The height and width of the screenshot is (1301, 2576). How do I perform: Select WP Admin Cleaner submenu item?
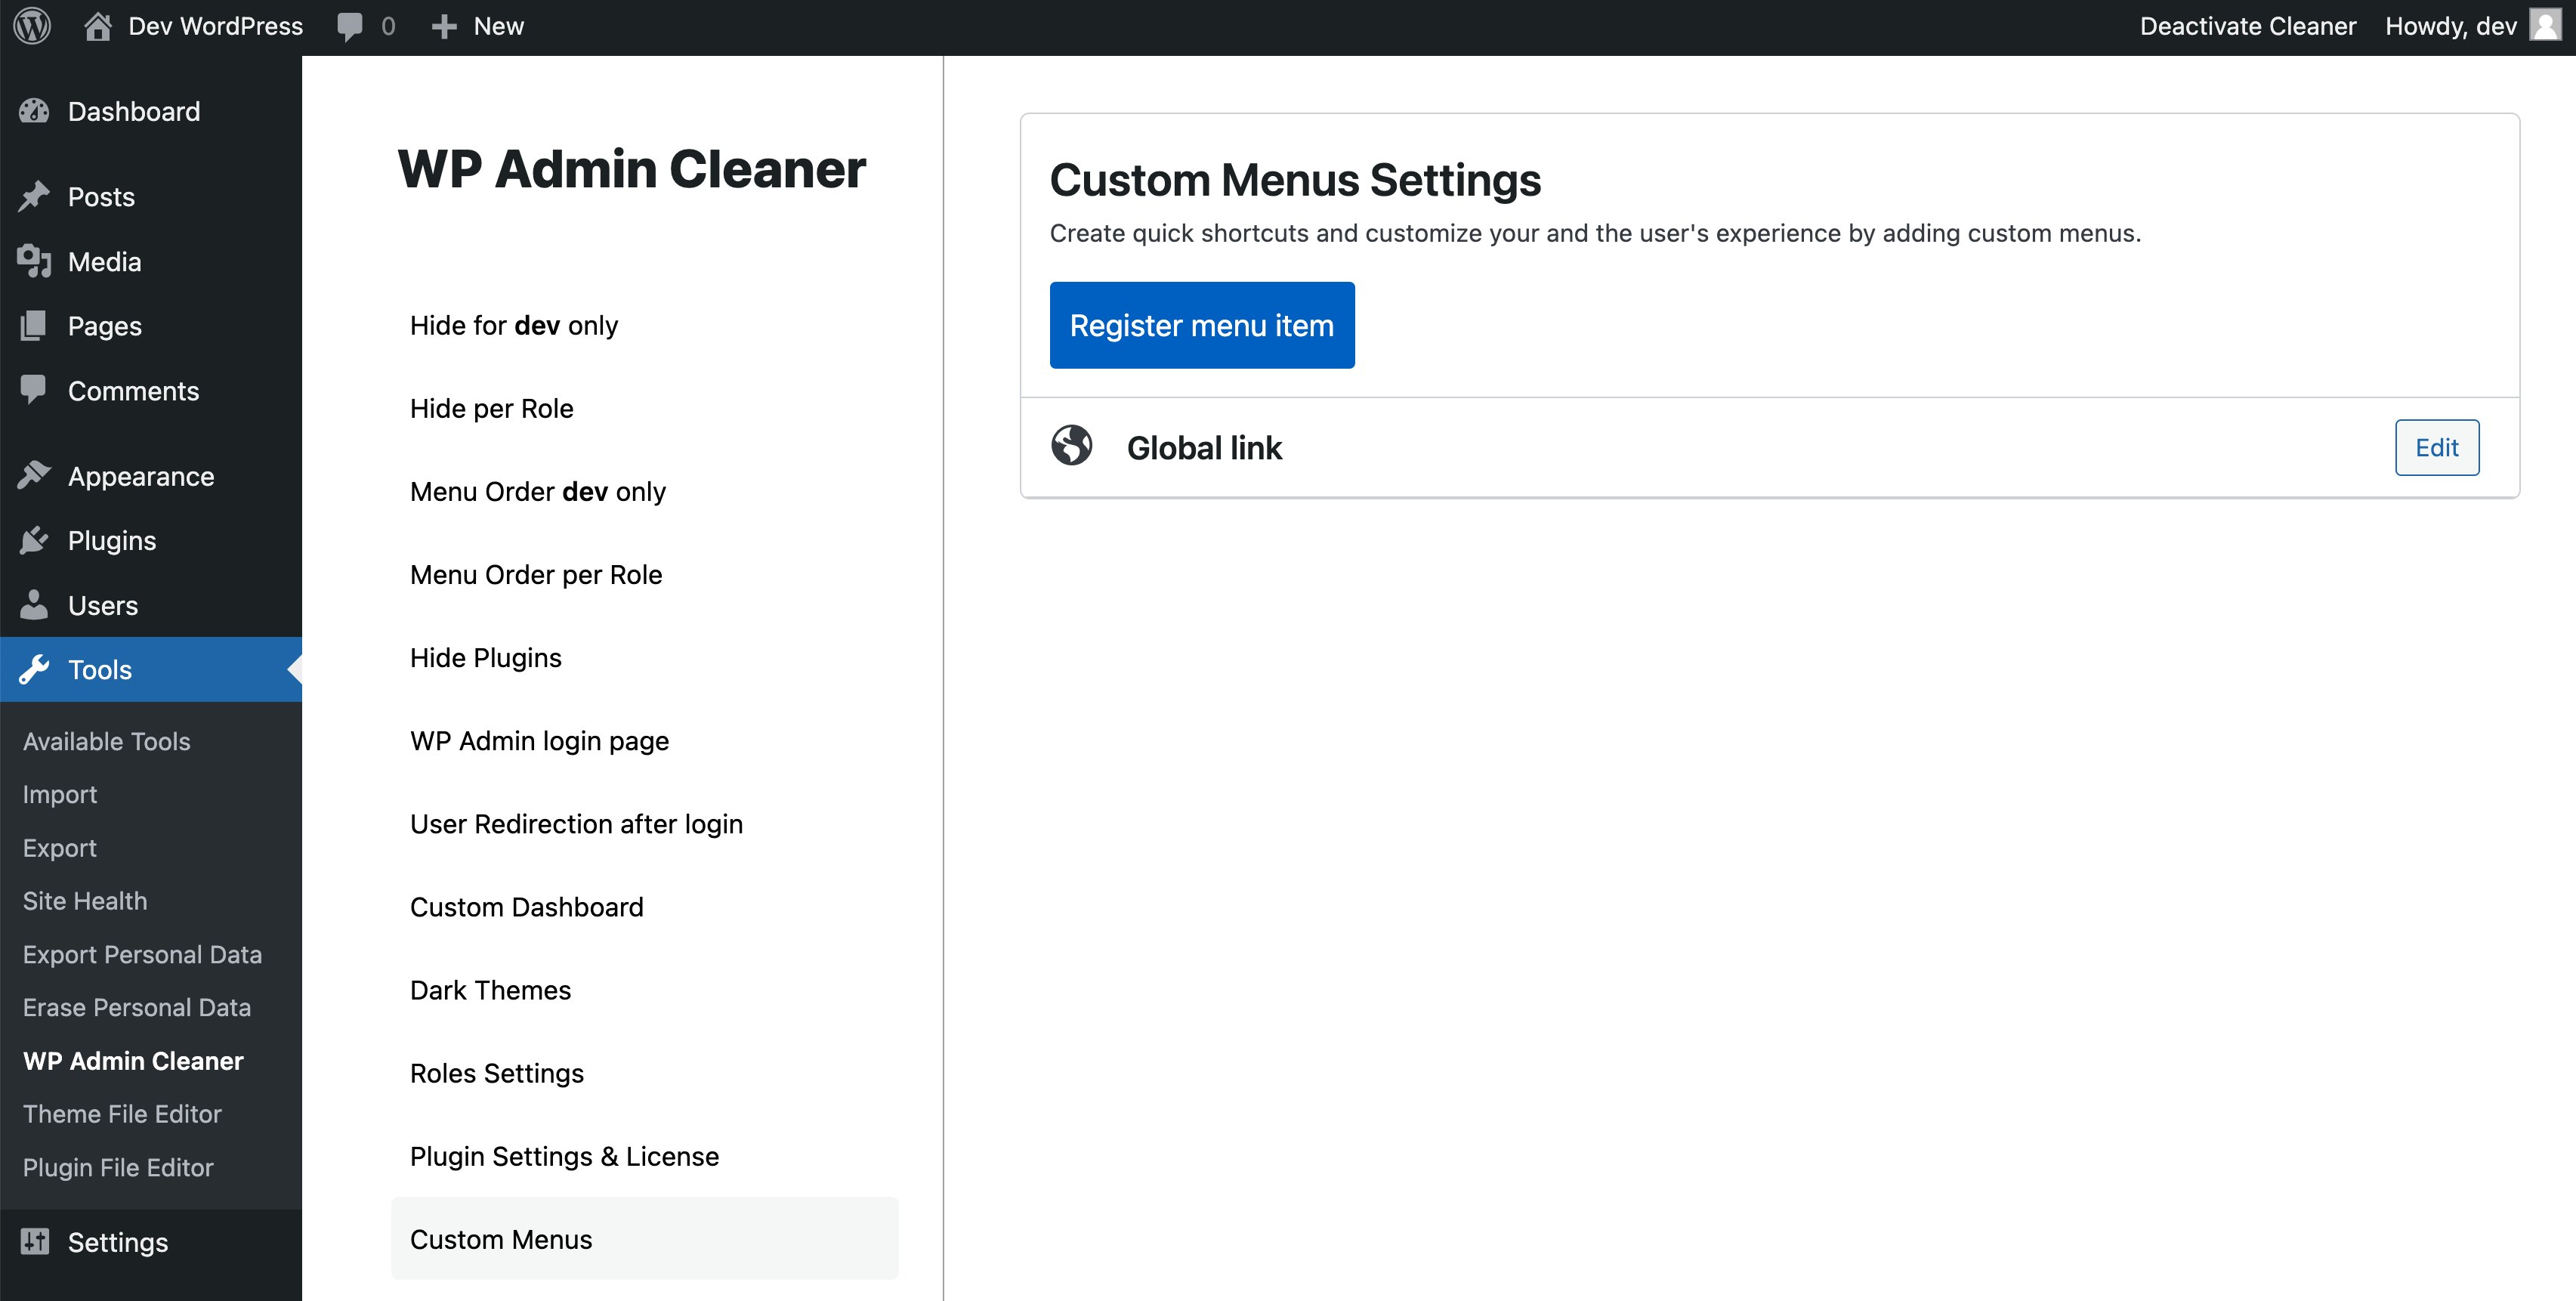point(133,1061)
